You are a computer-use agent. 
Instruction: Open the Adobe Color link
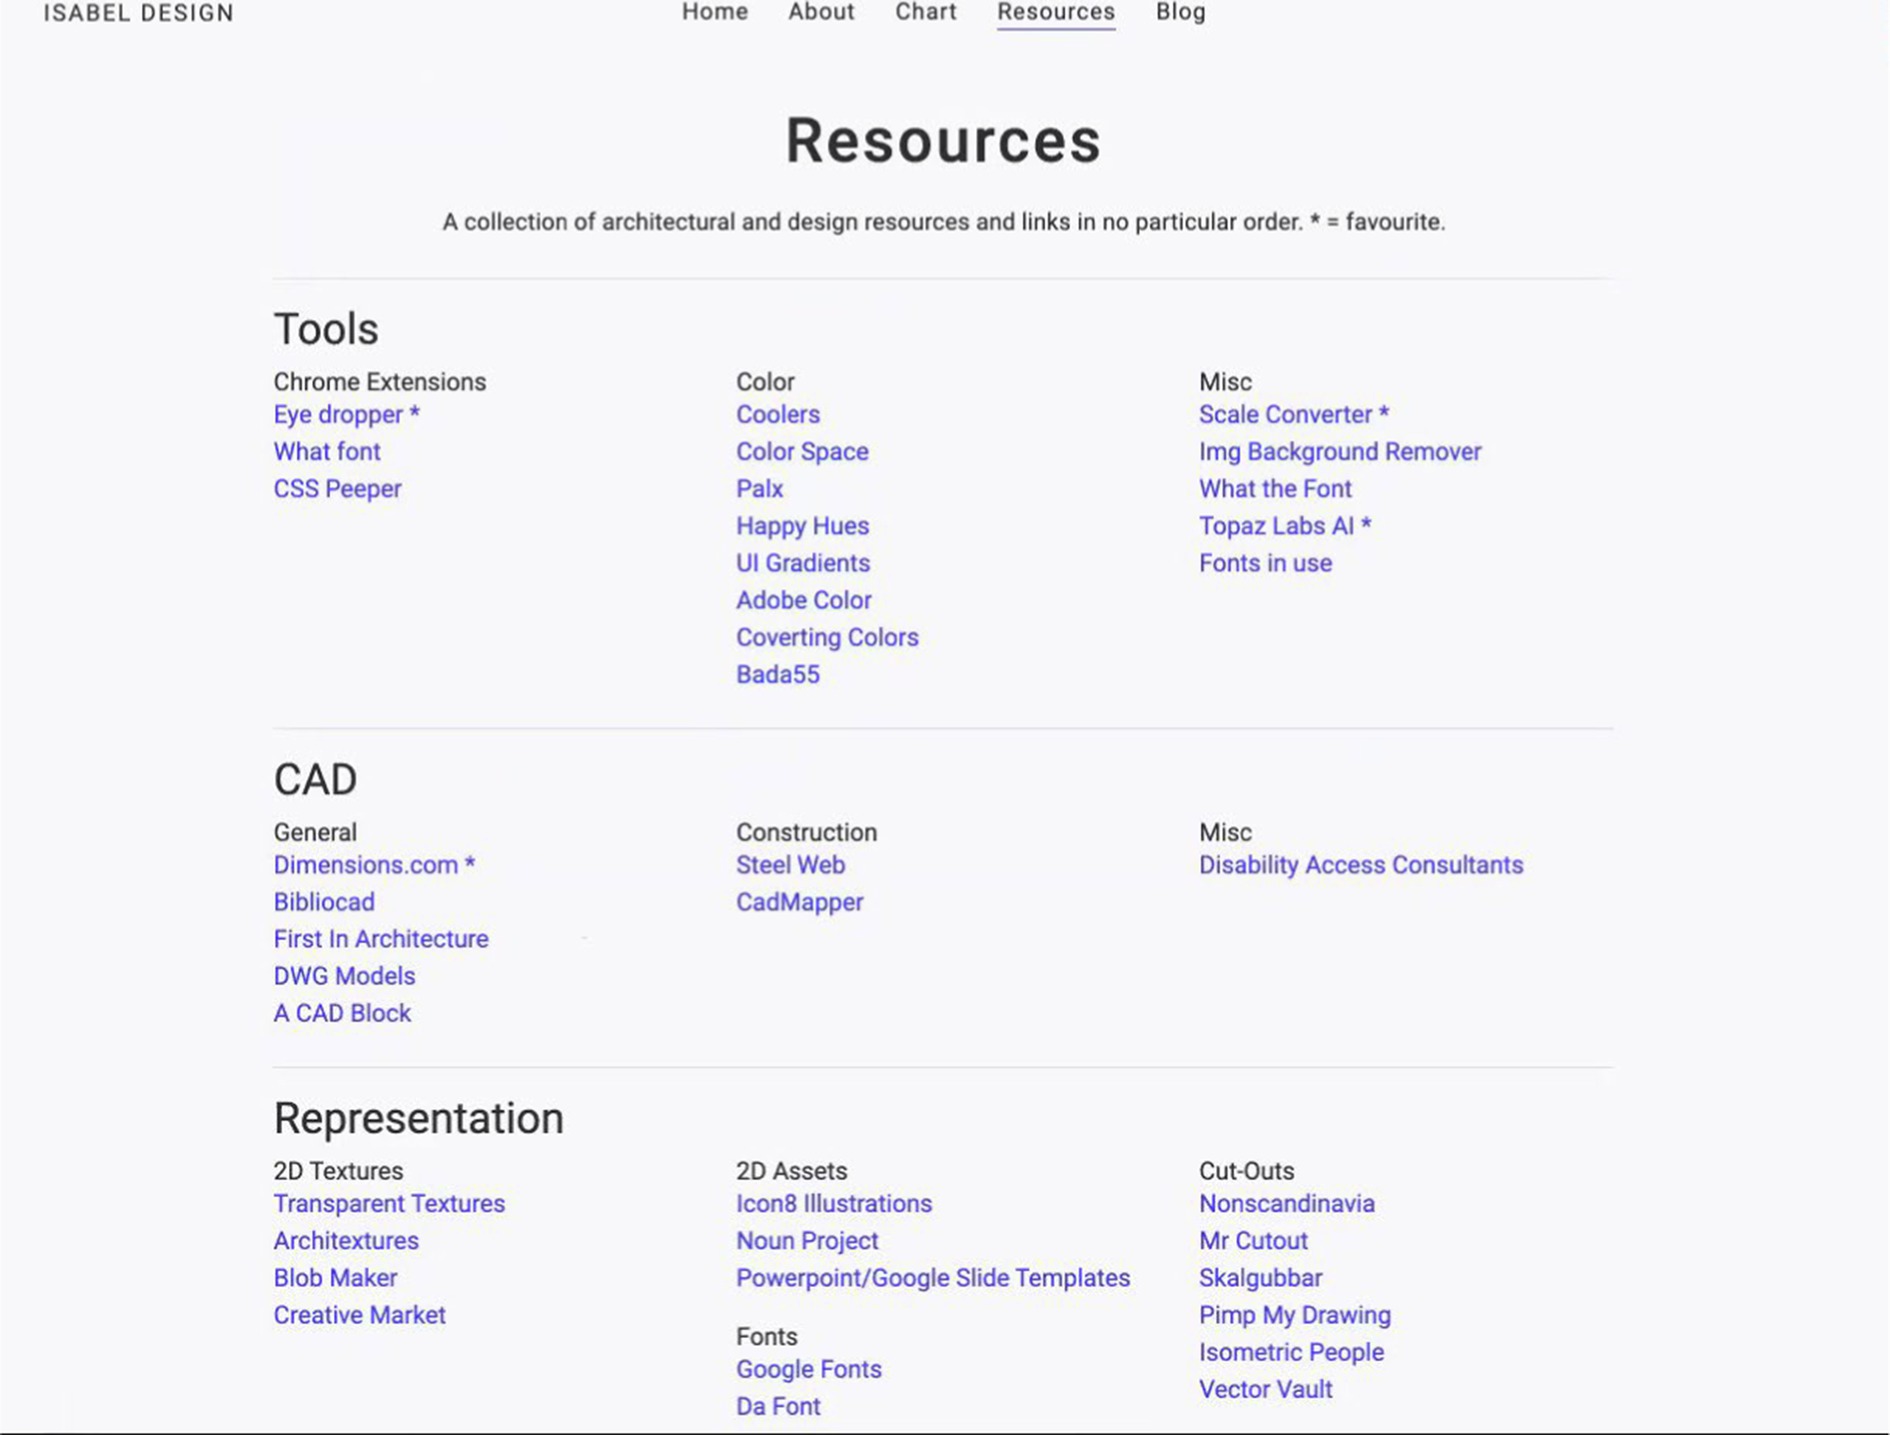[803, 599]
